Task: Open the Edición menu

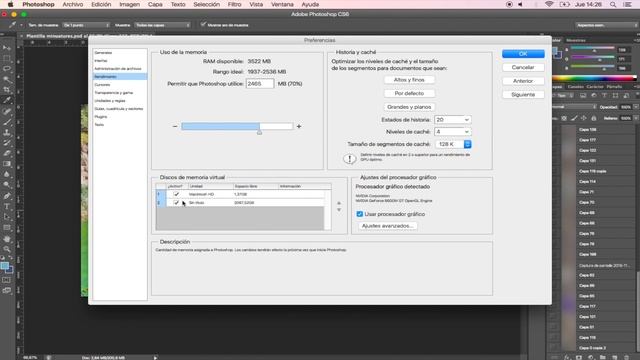Action: [x=101, y=4]
